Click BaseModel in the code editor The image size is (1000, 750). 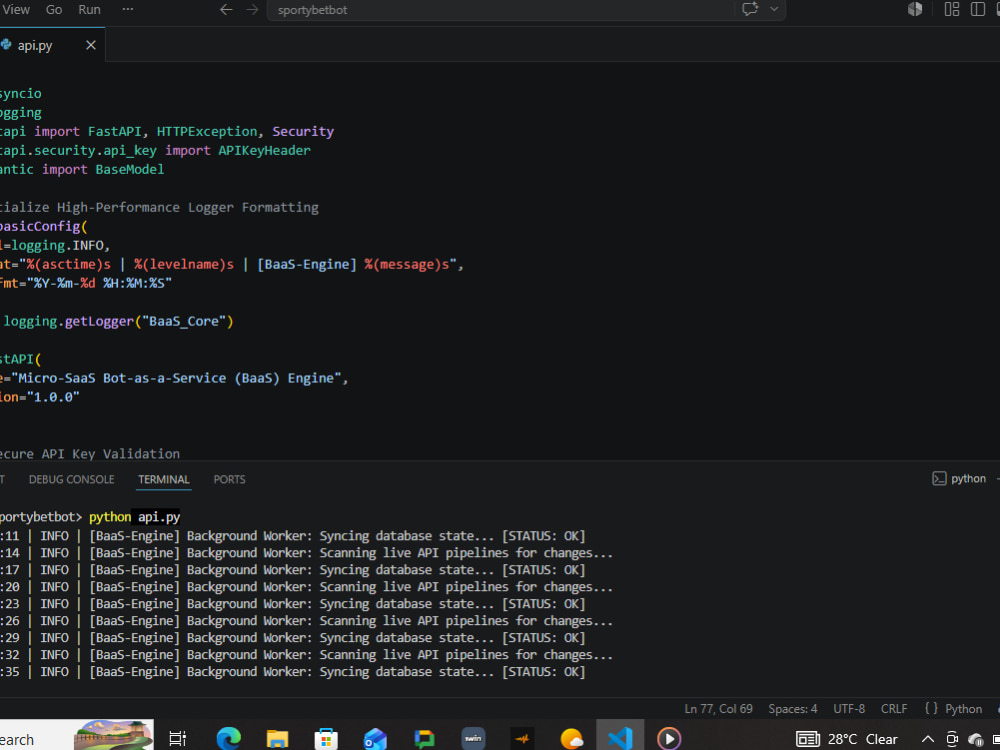click(x=130, y=170)
